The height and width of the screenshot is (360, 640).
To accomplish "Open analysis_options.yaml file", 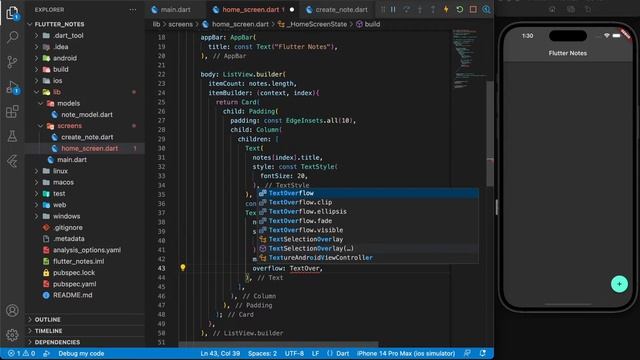I will (x=87, y=250).
